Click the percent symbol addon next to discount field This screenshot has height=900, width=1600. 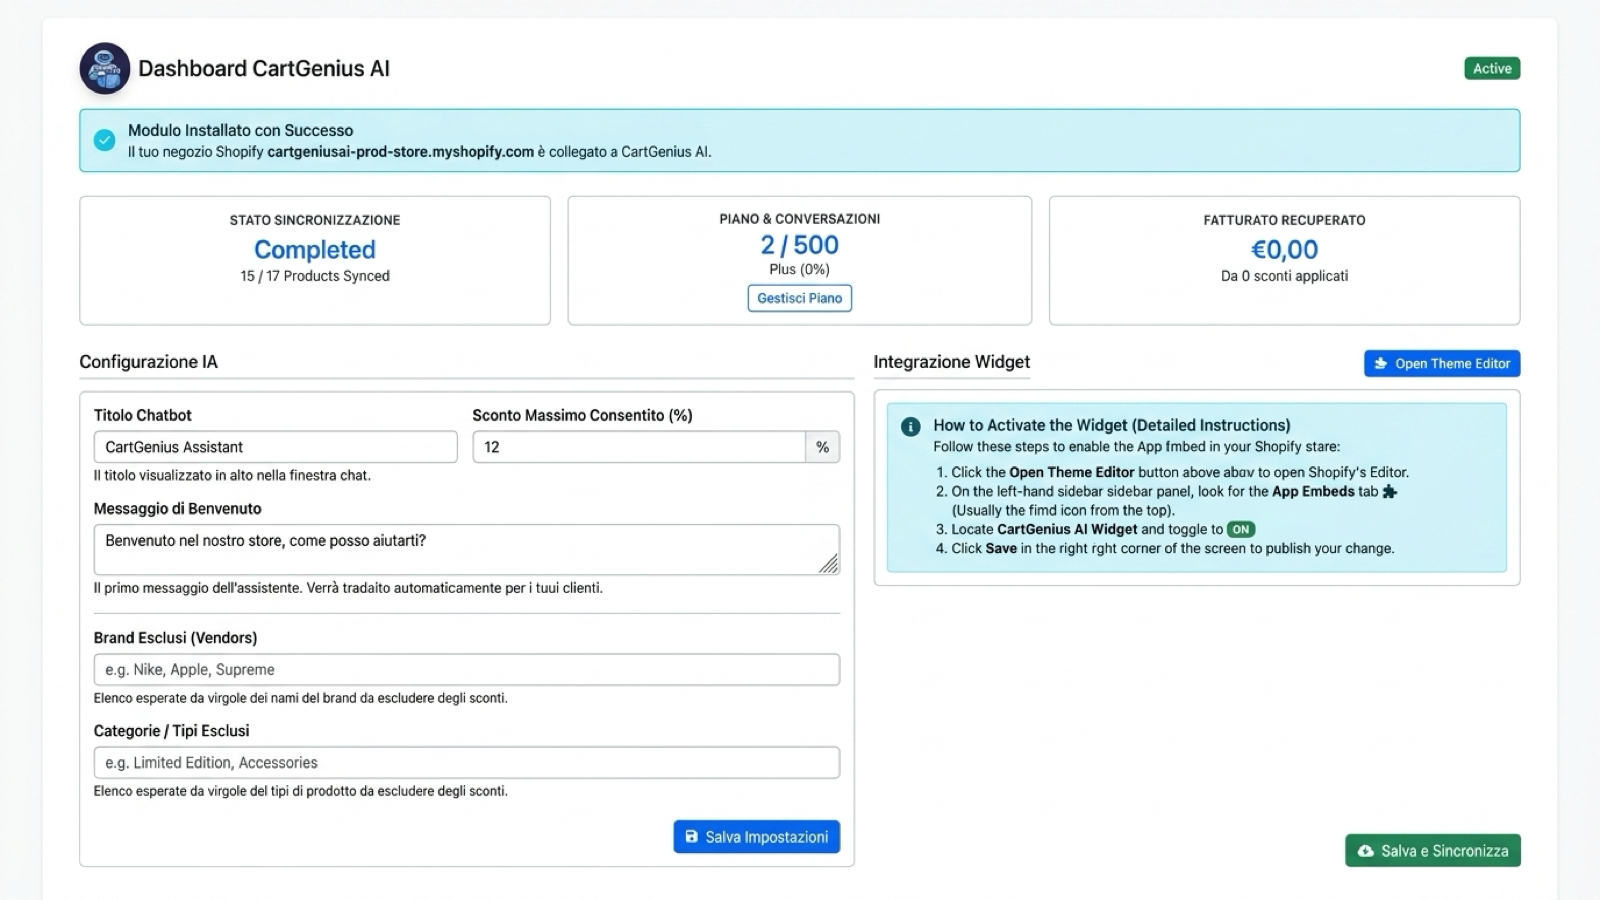point(822,447)
